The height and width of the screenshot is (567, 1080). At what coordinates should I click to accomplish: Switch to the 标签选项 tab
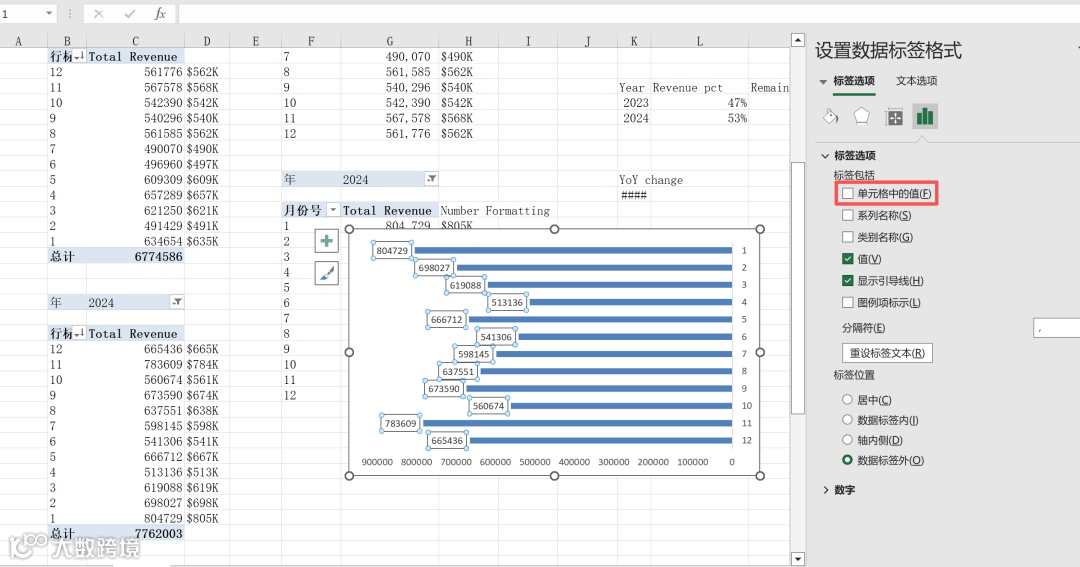click(x=854, y=81)
